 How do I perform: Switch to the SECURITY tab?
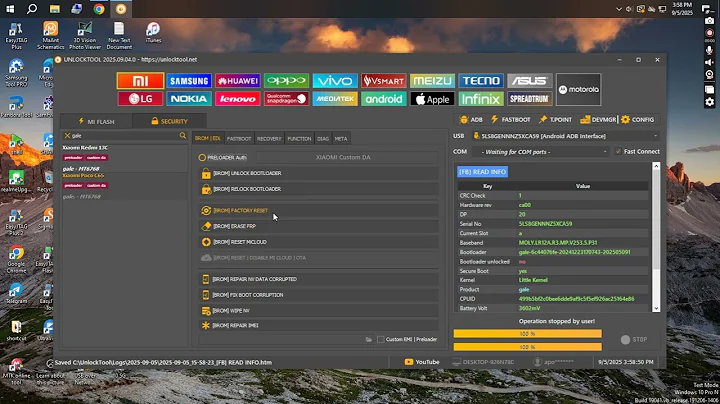click(x=169, y=121)
